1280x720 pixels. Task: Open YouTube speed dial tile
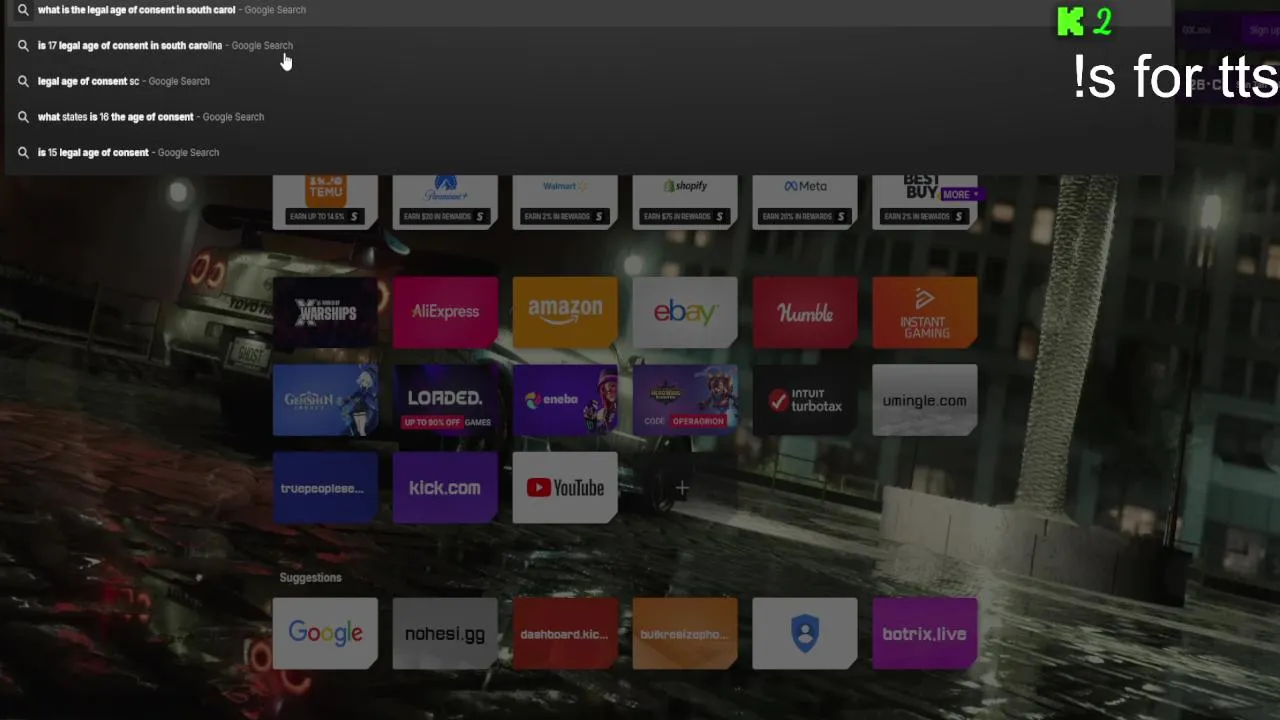tap(565, 488)
